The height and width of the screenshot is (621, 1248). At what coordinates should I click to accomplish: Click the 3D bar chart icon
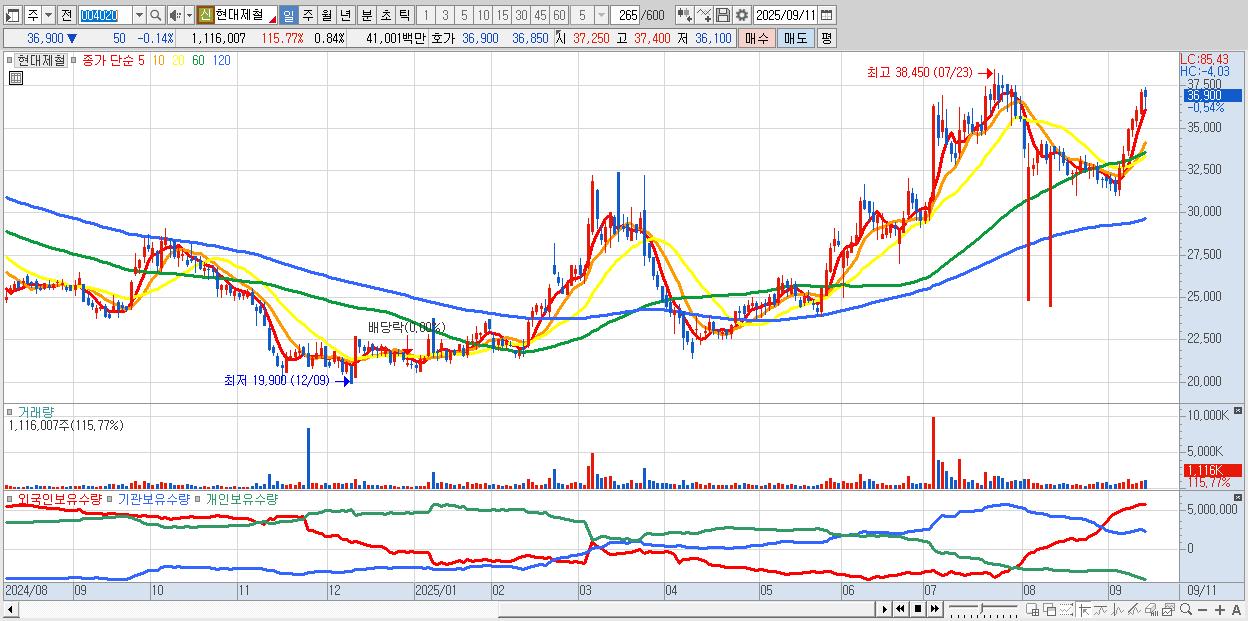[x=1151, y=609]
